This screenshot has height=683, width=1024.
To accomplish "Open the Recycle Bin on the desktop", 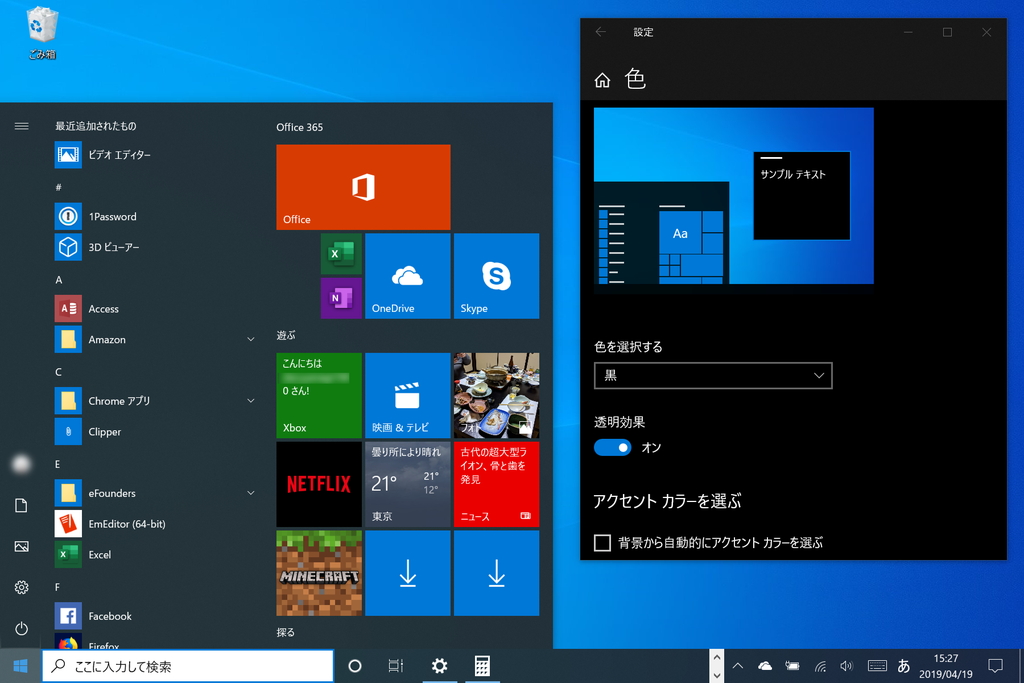I will tap(42, 33).
